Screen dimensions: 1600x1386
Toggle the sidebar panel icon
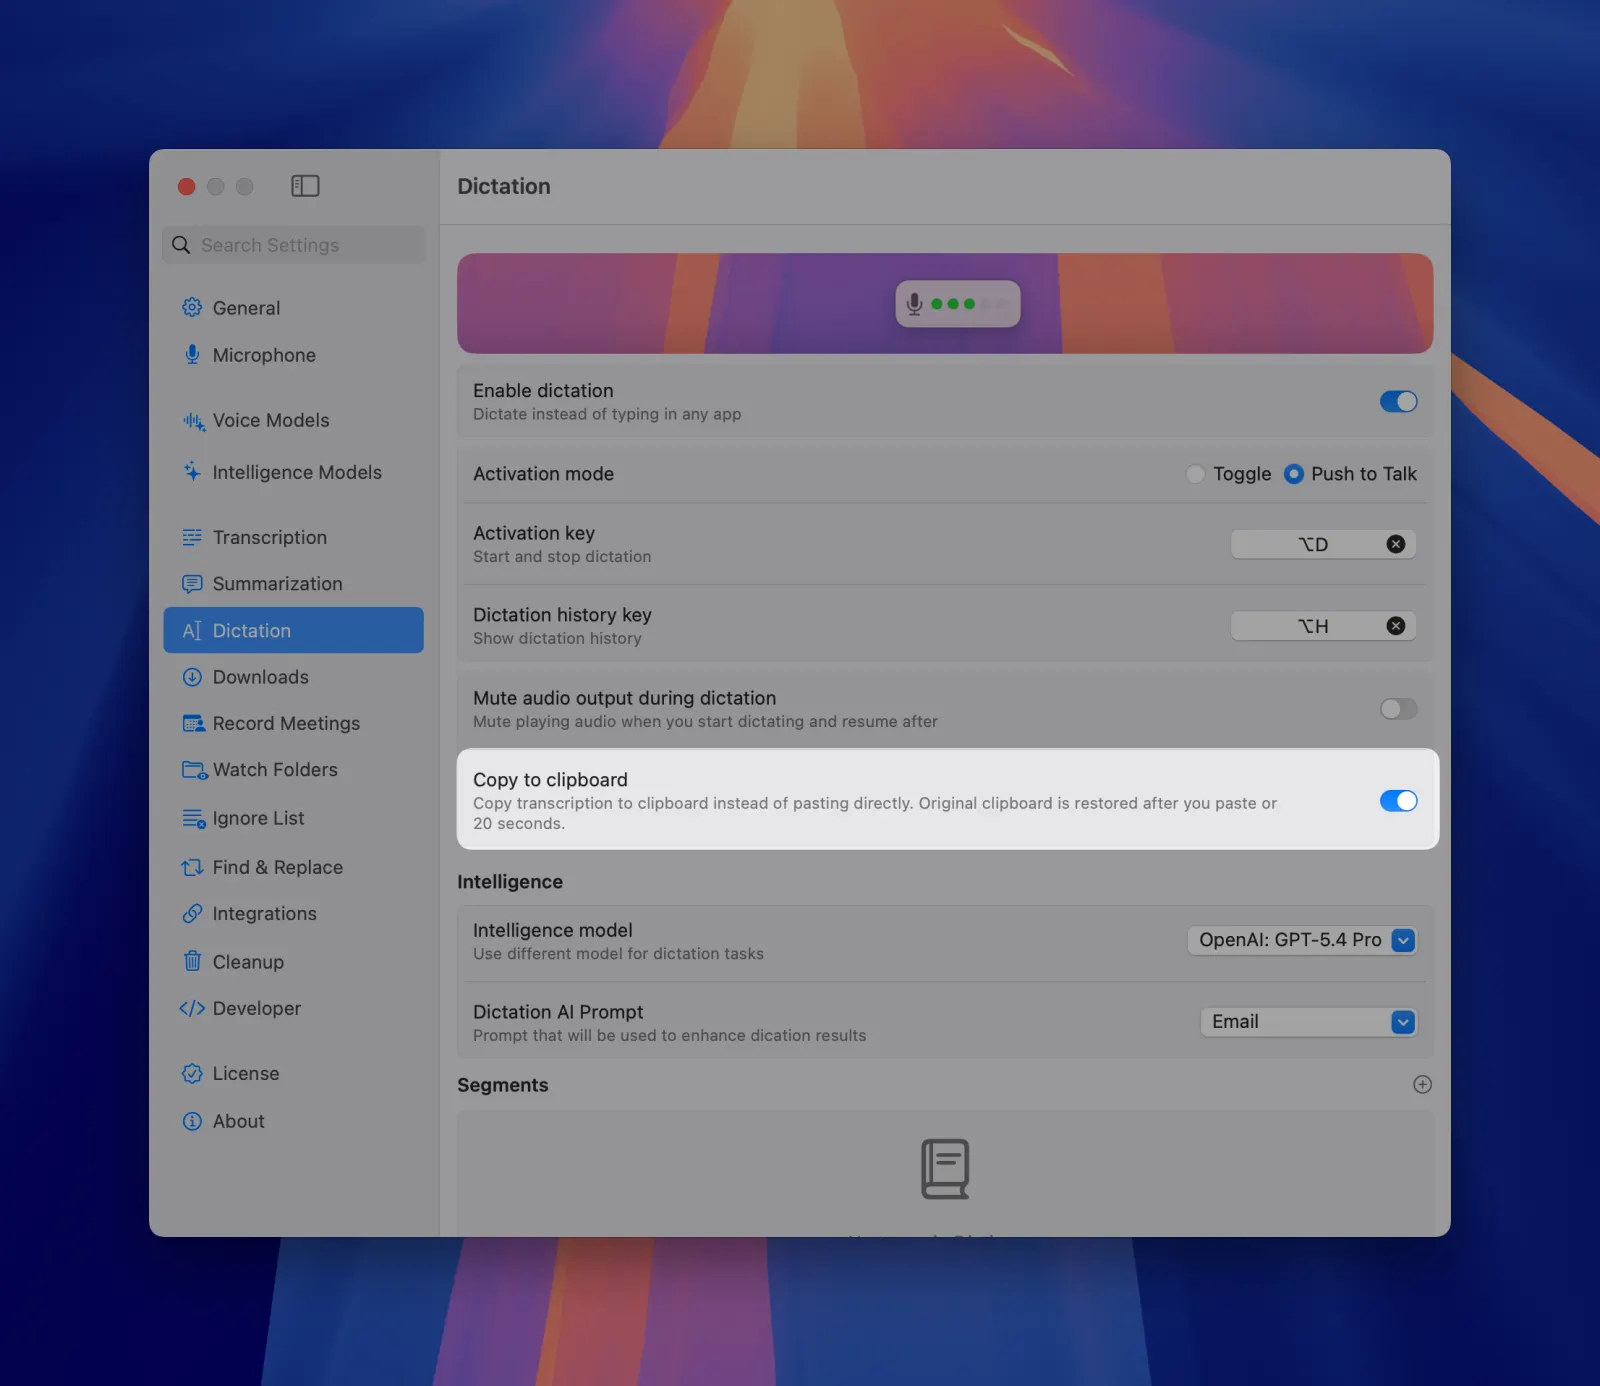coord(305,186)
